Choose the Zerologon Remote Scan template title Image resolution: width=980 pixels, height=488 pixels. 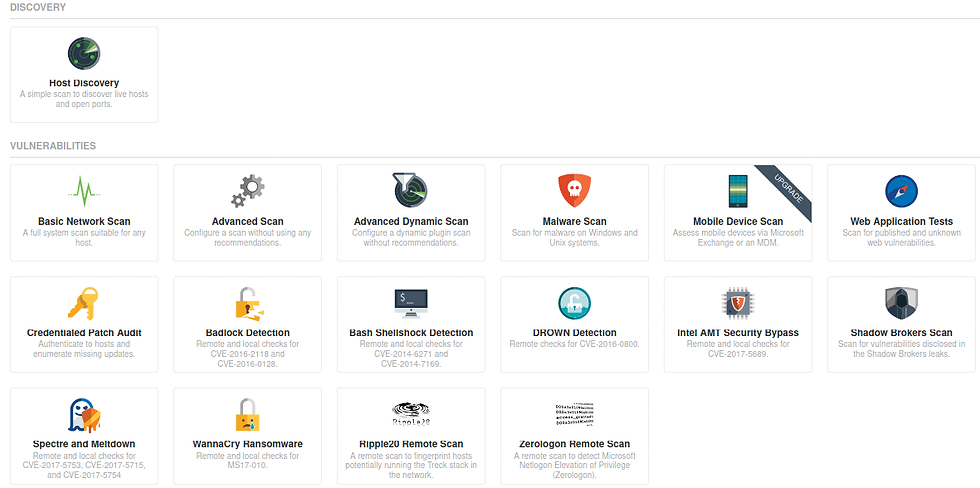pos(574,444)
